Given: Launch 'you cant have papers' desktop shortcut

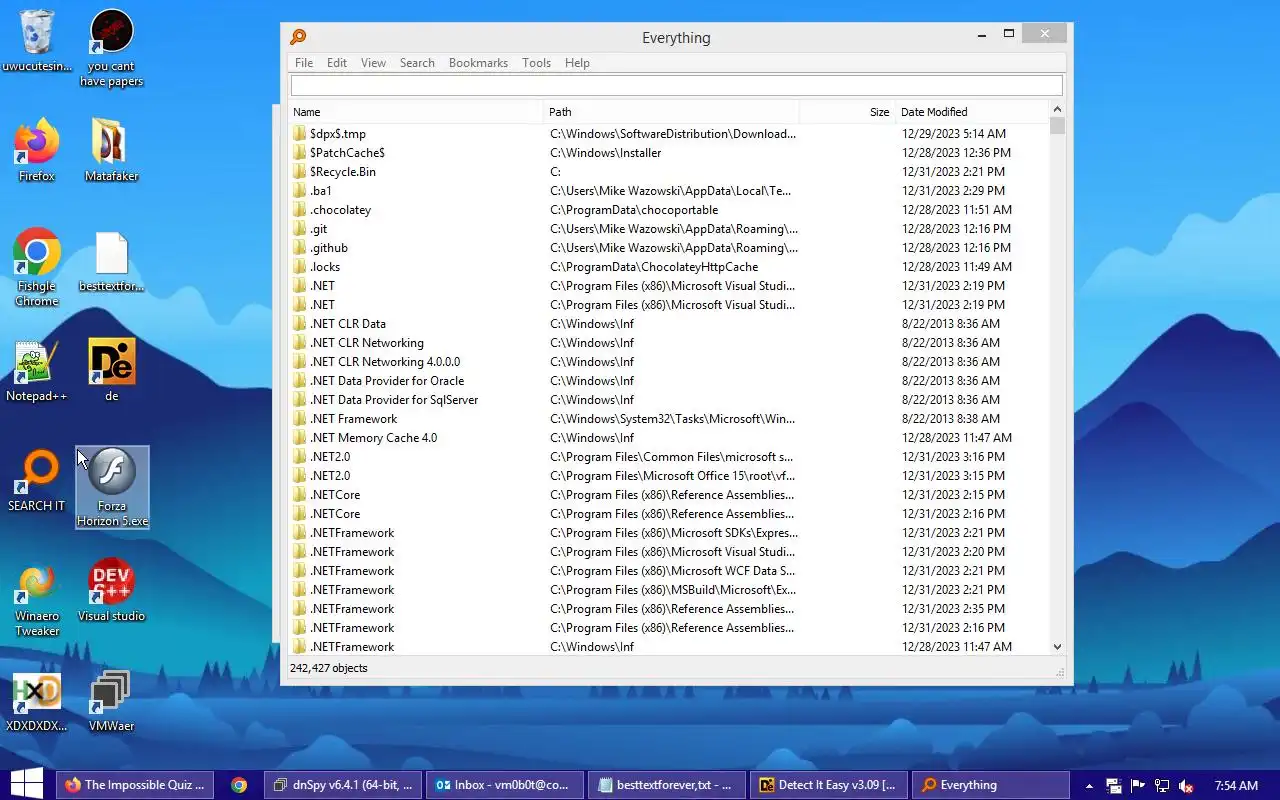Looking at the screenshot, I should 112,48.
